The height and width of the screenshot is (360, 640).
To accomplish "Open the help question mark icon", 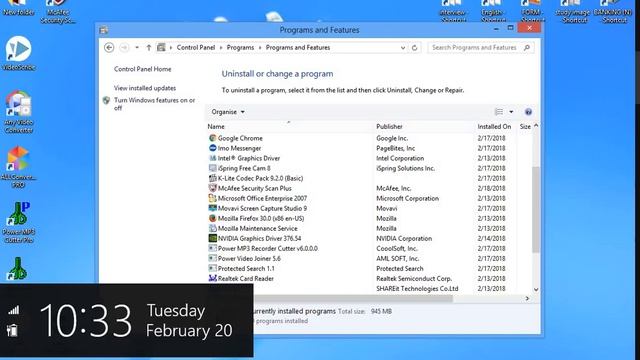I will coord(528,112).
